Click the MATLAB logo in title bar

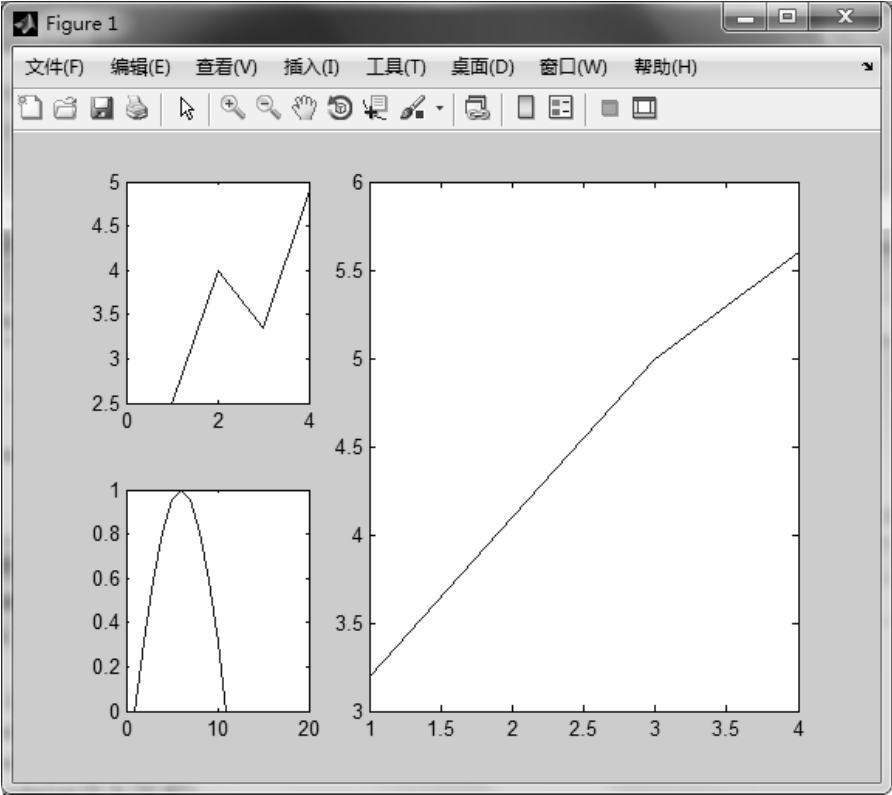(x=25, y=24)
